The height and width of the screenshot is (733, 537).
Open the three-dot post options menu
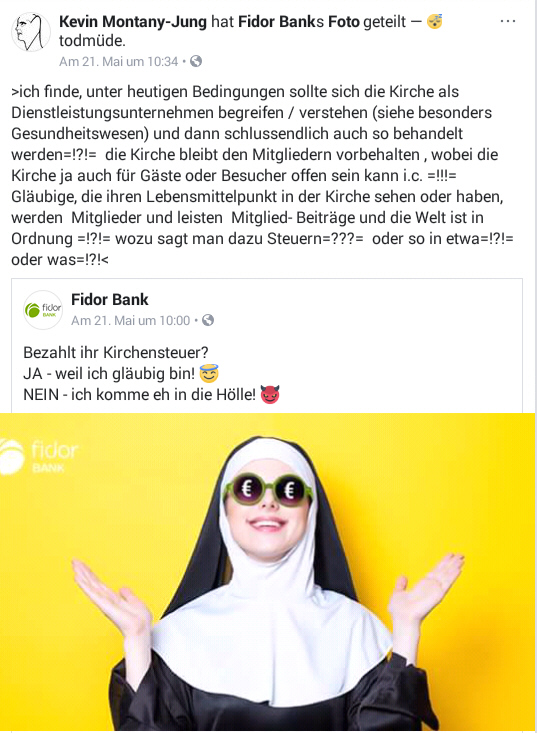pyautogui.click(x=508, y=22)
